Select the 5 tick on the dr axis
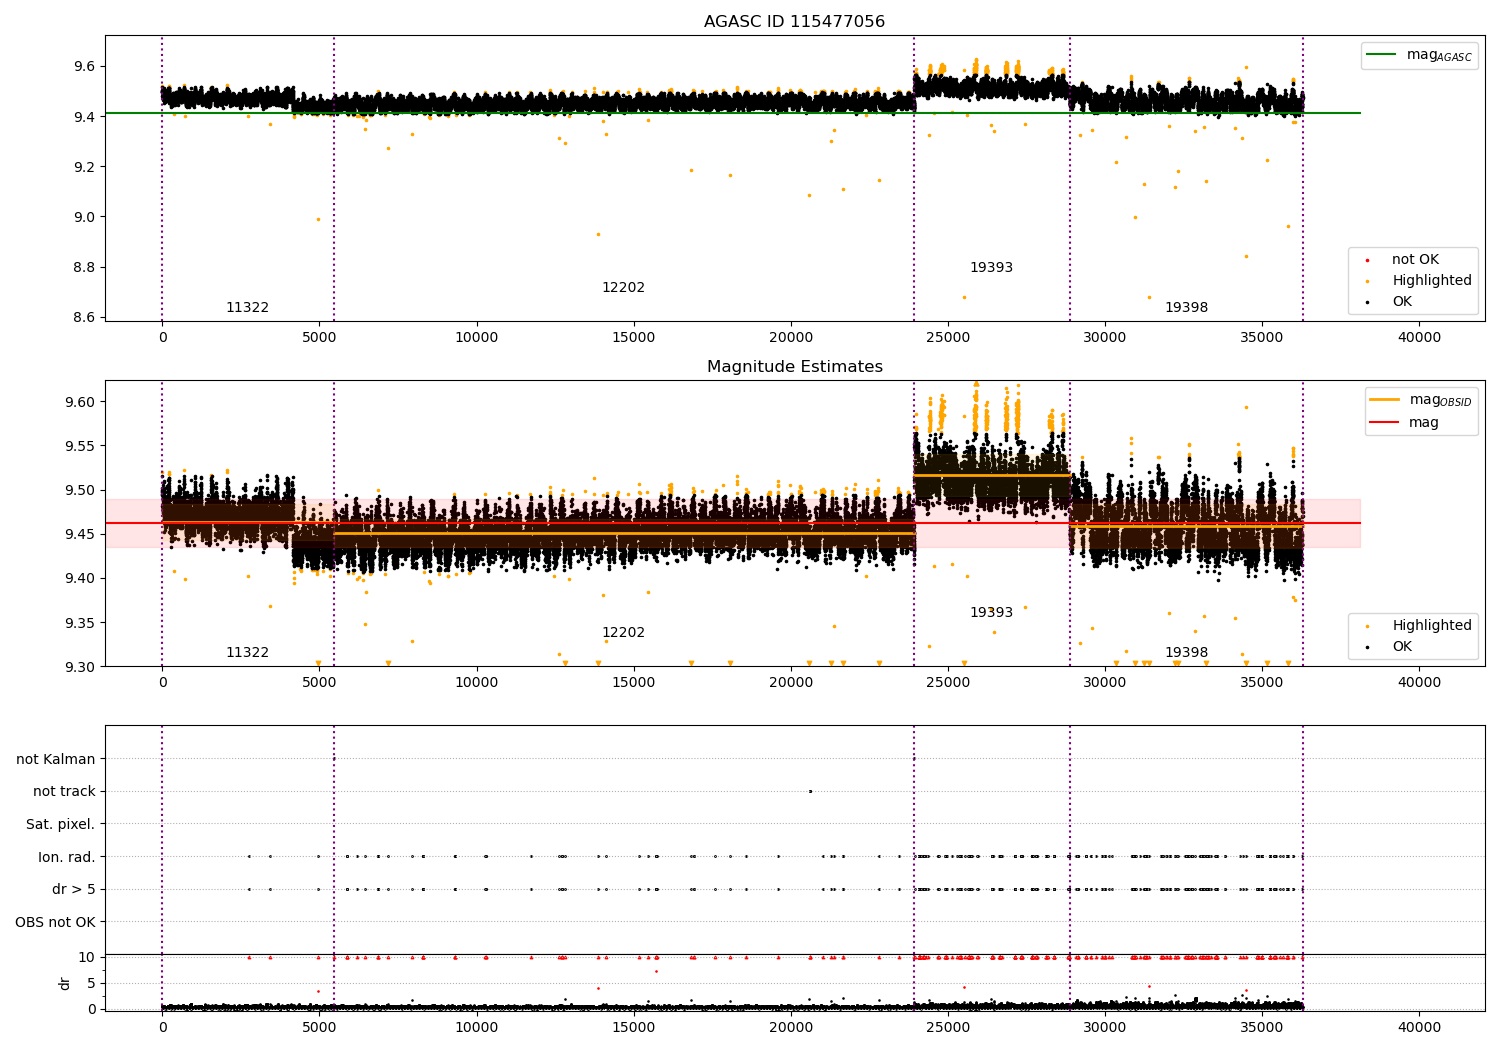1500x1050 pixels. point(91,983)
